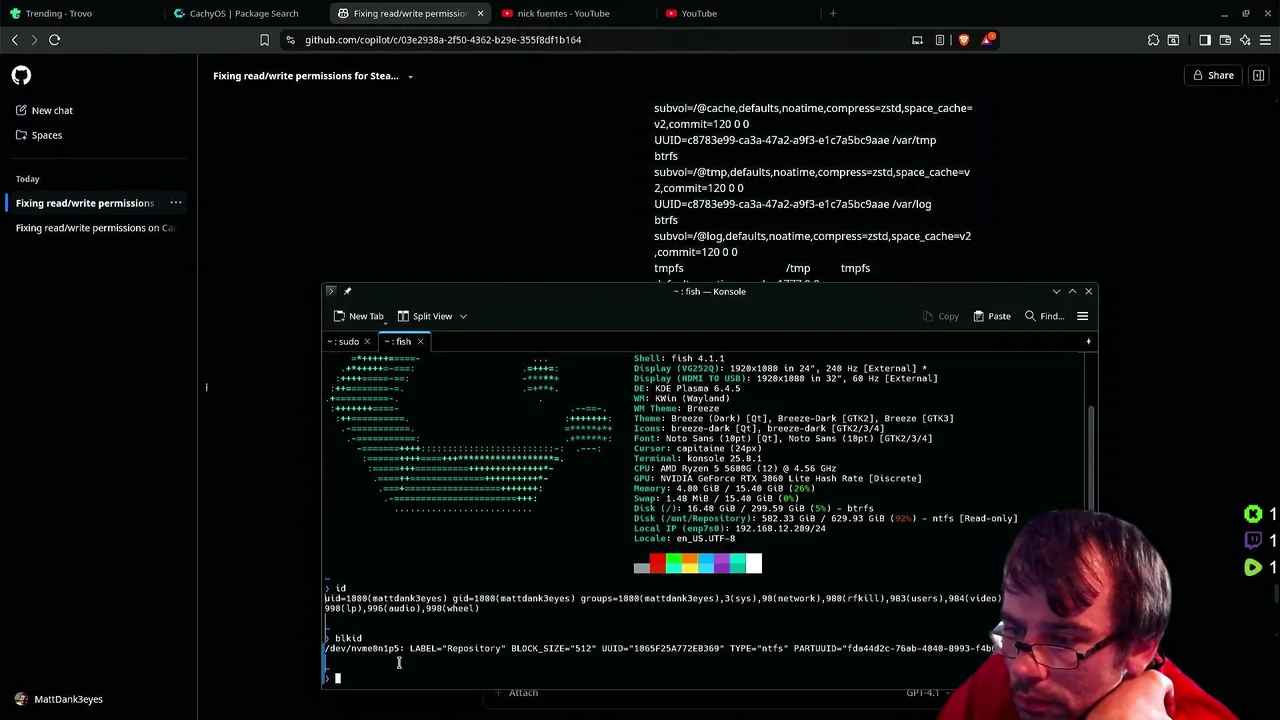Reload the current page
Viewport: 1280px width, 720px height.
tap(54, 40)
